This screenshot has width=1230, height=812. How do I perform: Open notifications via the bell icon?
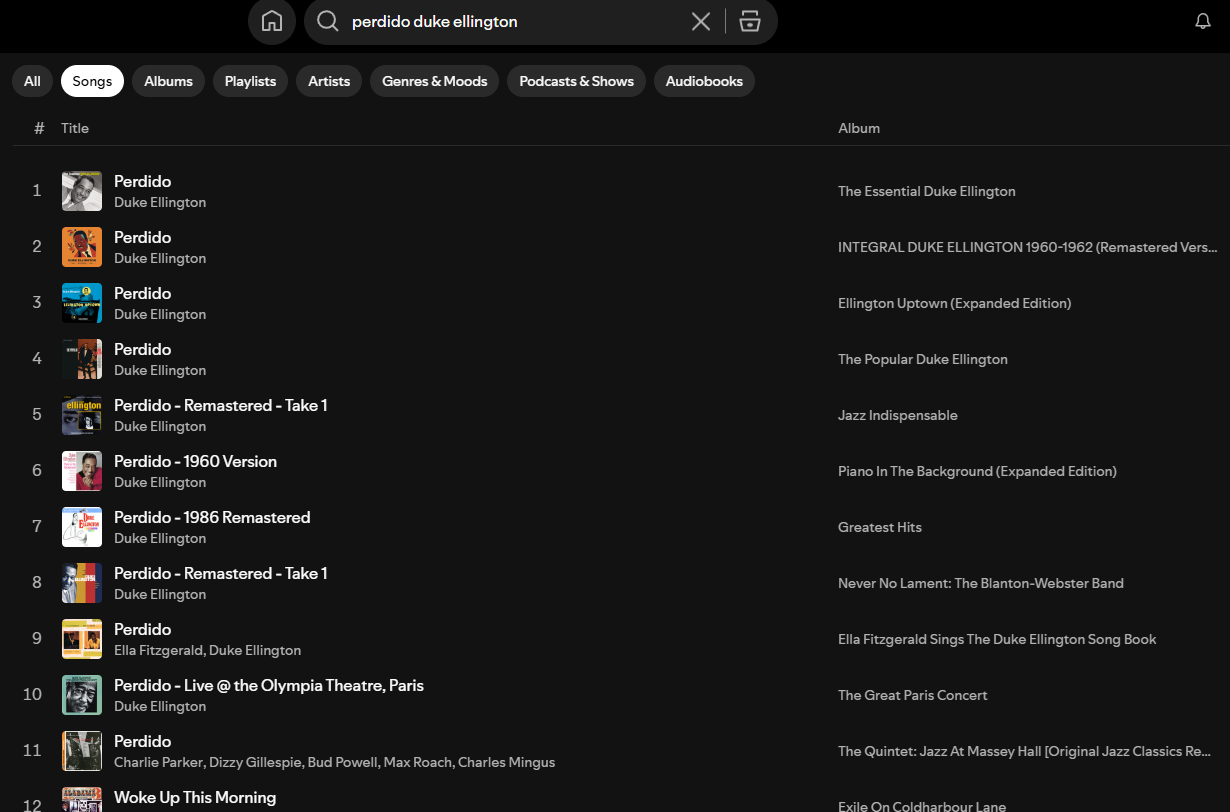pos(1202,20)
